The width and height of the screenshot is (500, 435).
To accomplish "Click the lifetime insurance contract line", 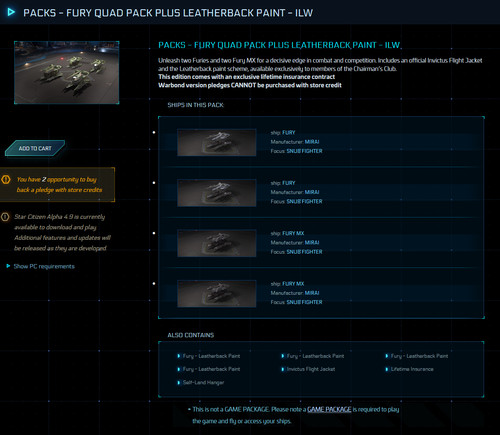I will [246, 77].
